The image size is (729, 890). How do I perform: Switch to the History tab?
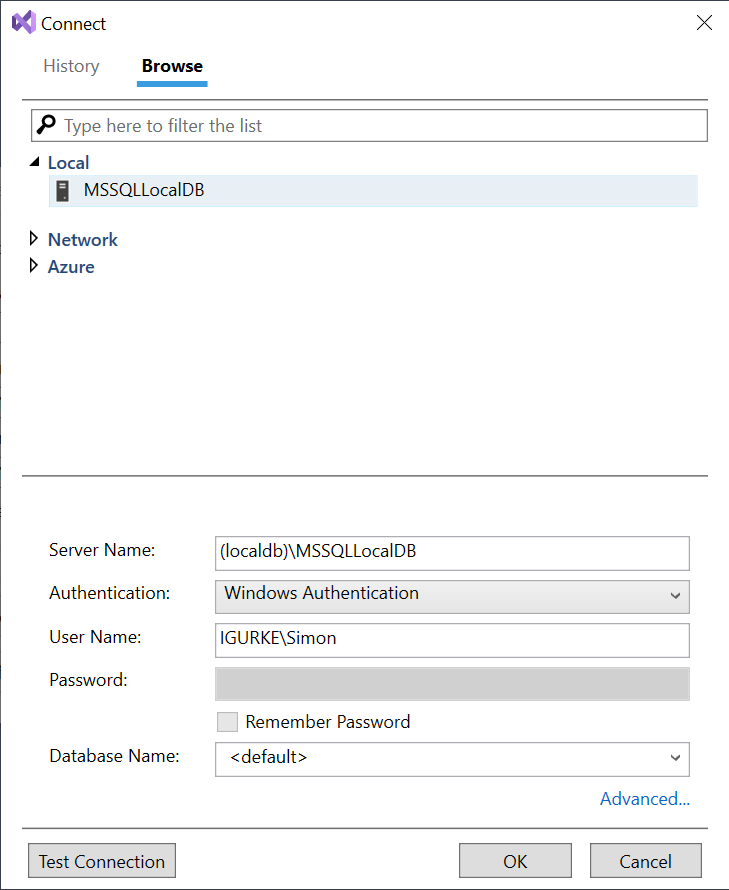[71, 66]
